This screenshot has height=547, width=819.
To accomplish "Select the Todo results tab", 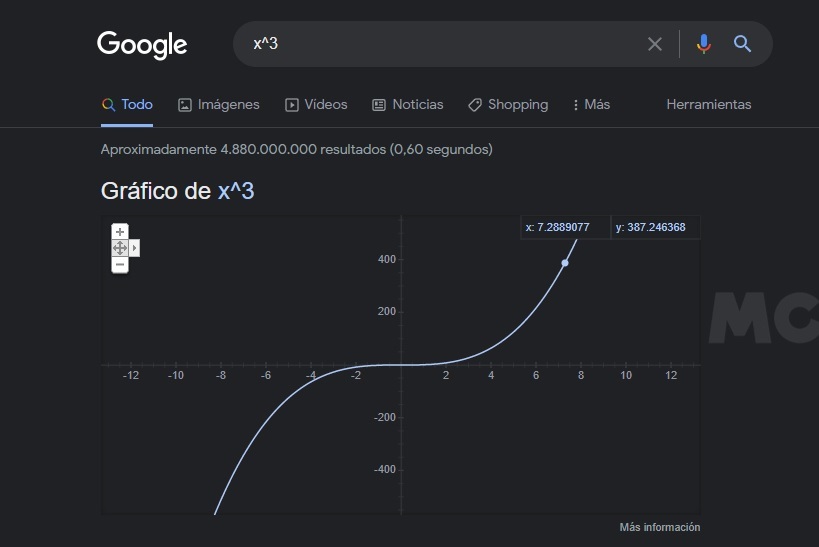I will point(127,105).
